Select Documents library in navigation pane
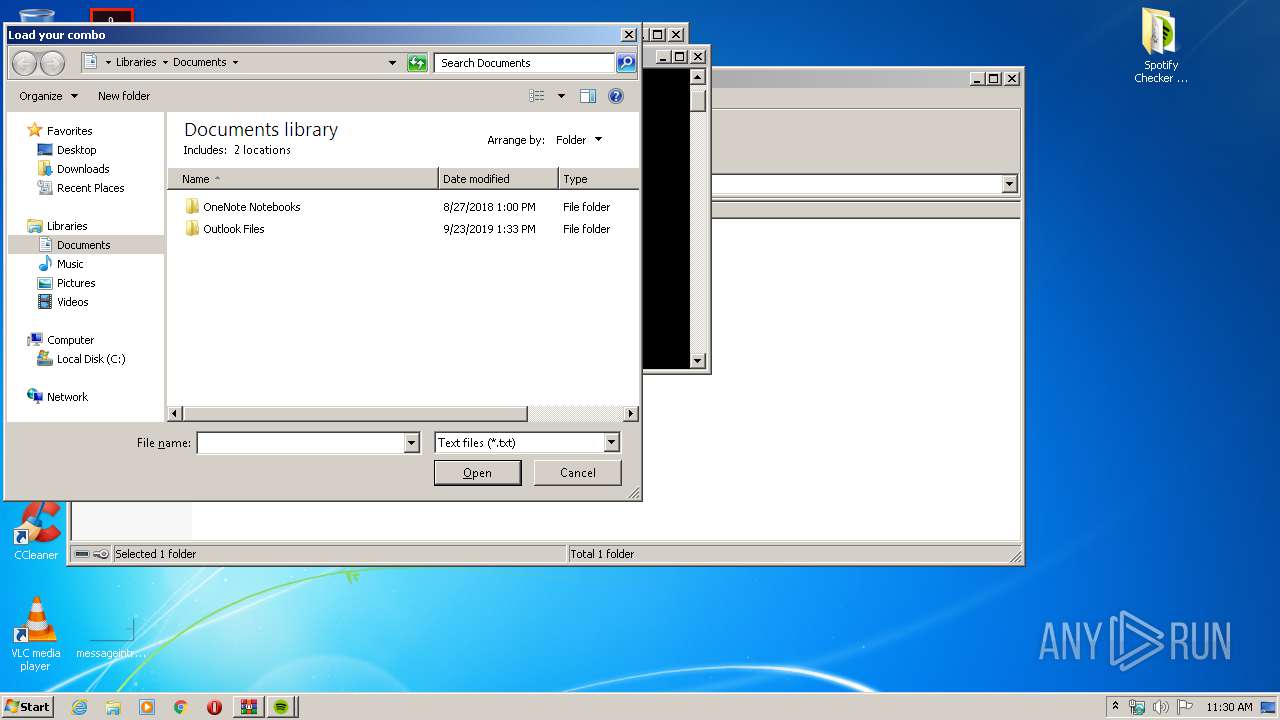This screenshot has height=720, width=1280. pos(86,245)
